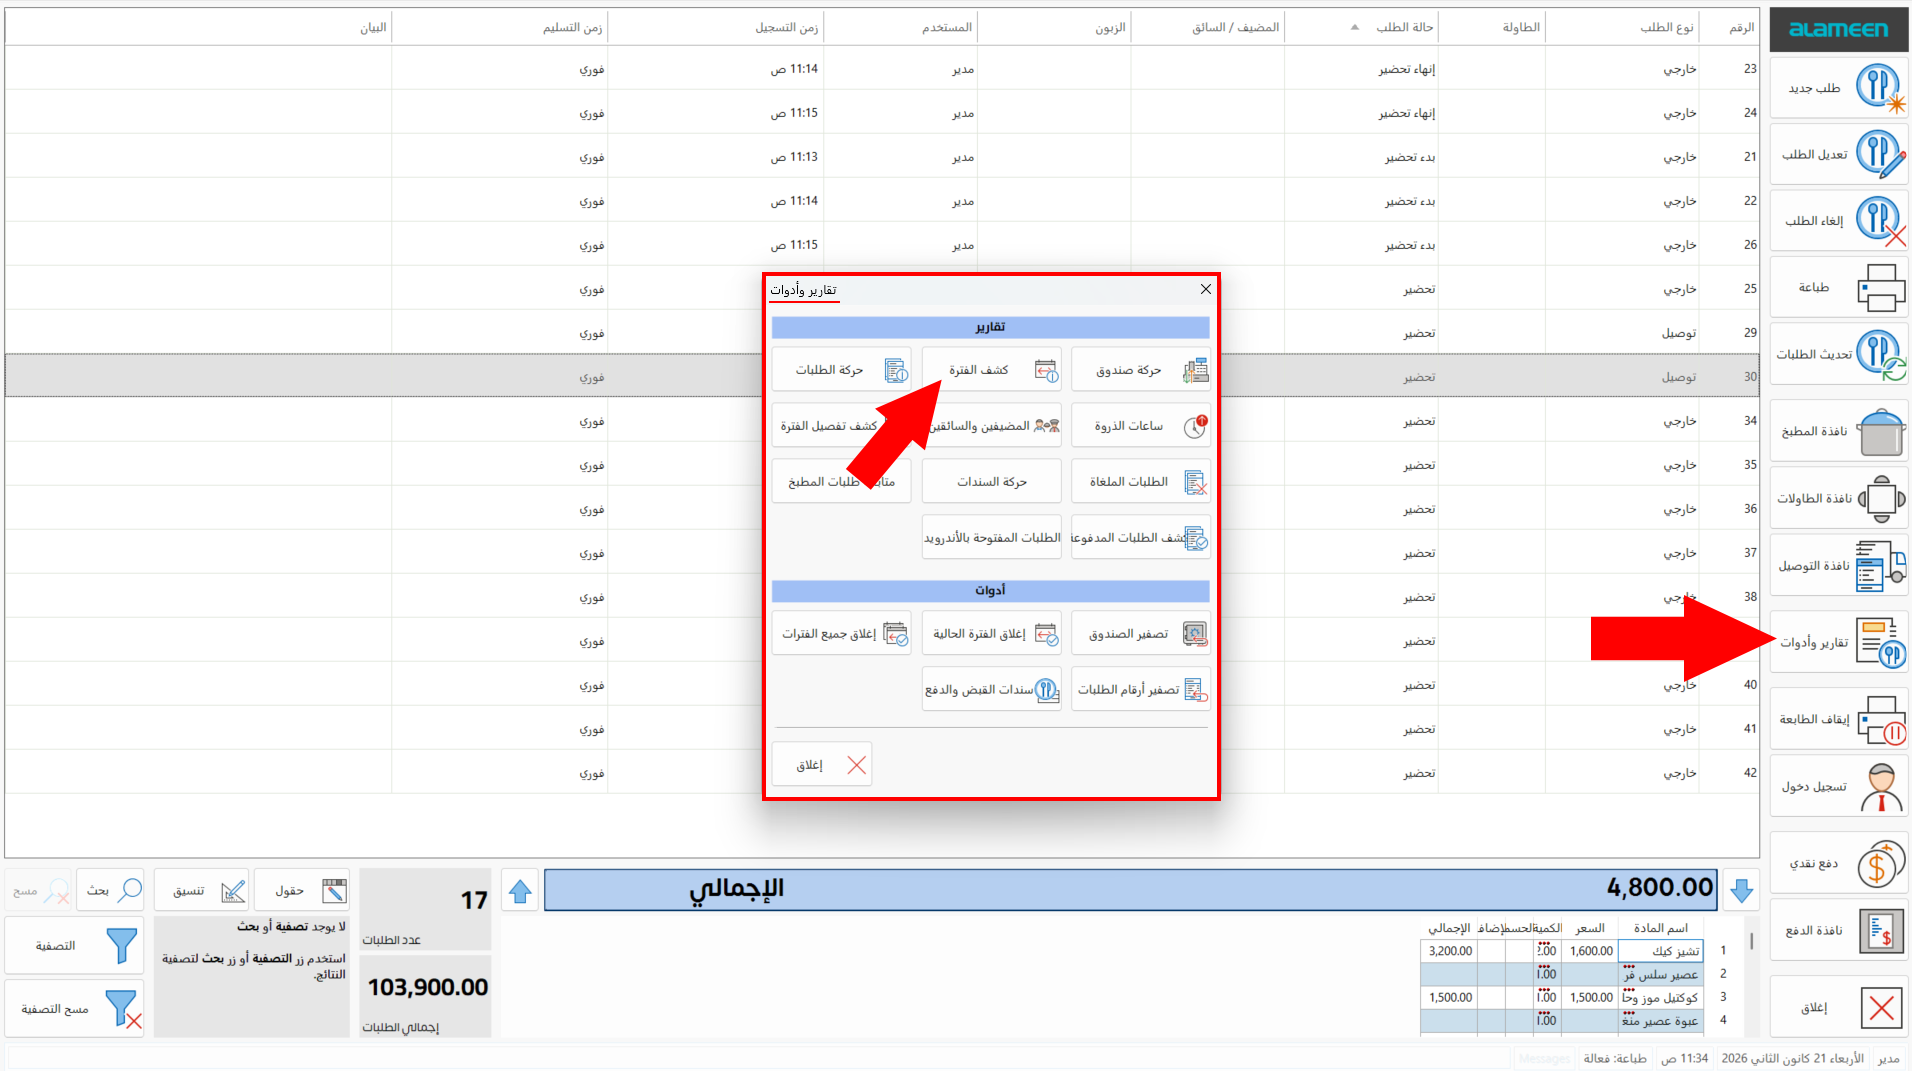The height and width of the screenshot is (1071, 1912).
Task: Click مسح التصفية clear filter button
Action: (75, 1009)
